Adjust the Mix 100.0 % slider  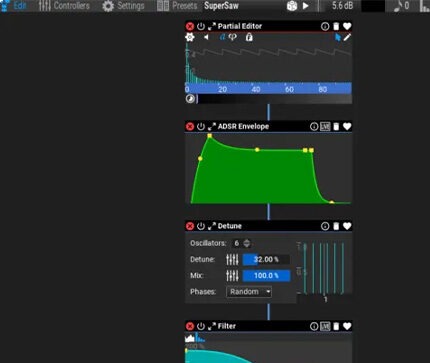click(266, 276)
